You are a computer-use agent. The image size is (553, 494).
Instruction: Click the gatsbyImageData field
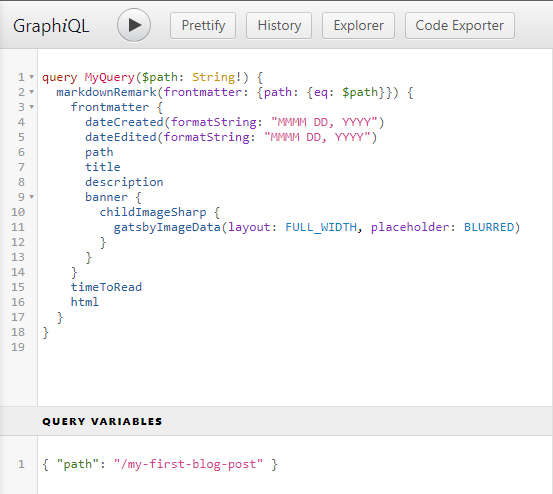[x=167, y=227]
